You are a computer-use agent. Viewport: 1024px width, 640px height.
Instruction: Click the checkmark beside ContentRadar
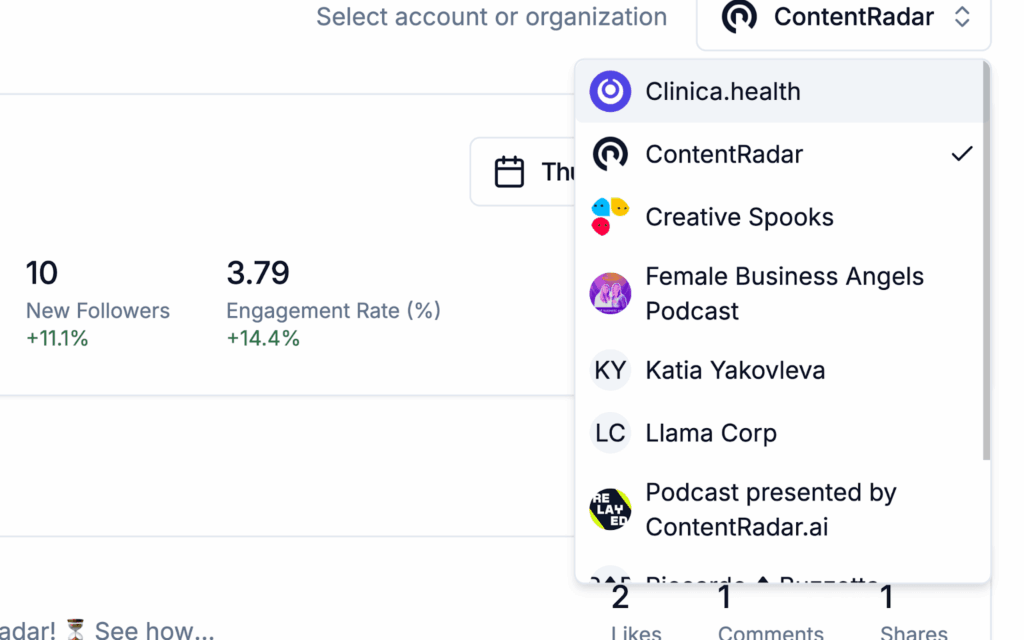pos(962,154)
